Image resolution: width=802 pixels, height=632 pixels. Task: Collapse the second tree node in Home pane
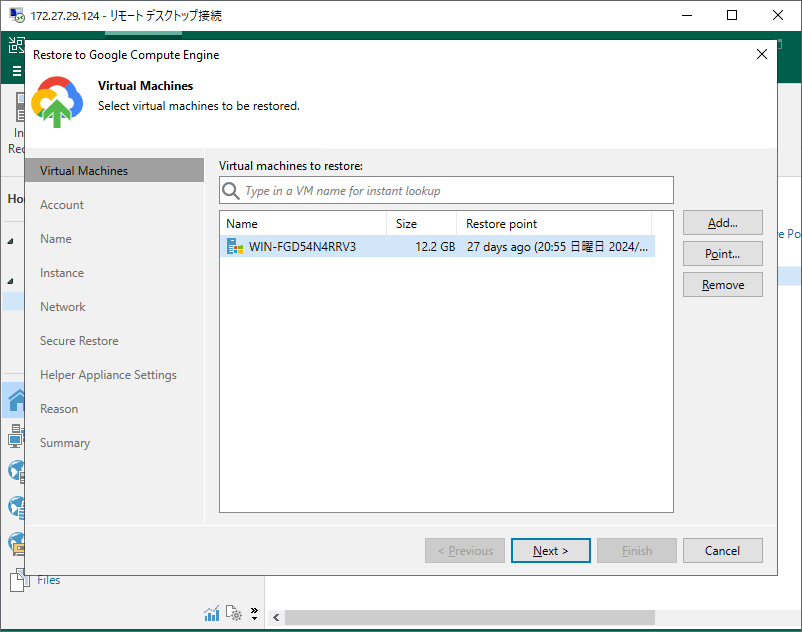pos(10,281)
